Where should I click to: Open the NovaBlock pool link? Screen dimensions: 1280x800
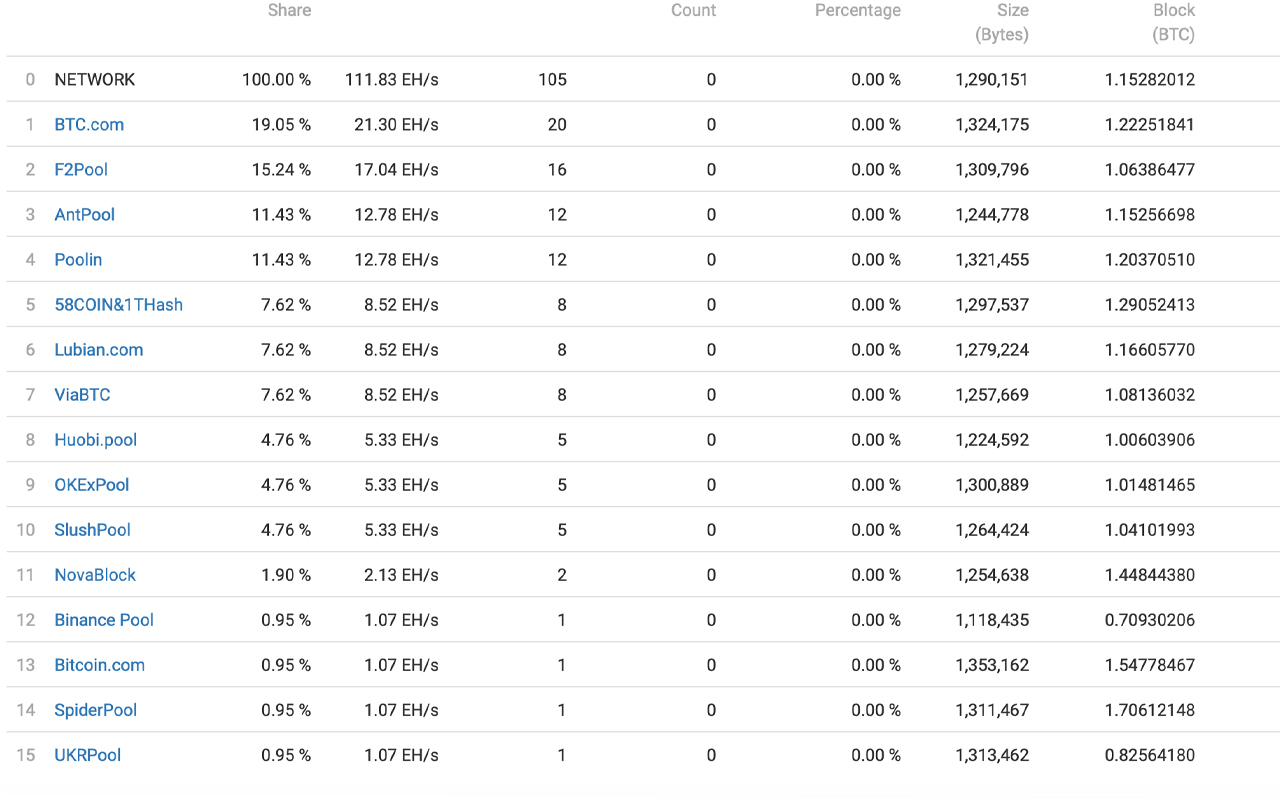tap(95, 574)
